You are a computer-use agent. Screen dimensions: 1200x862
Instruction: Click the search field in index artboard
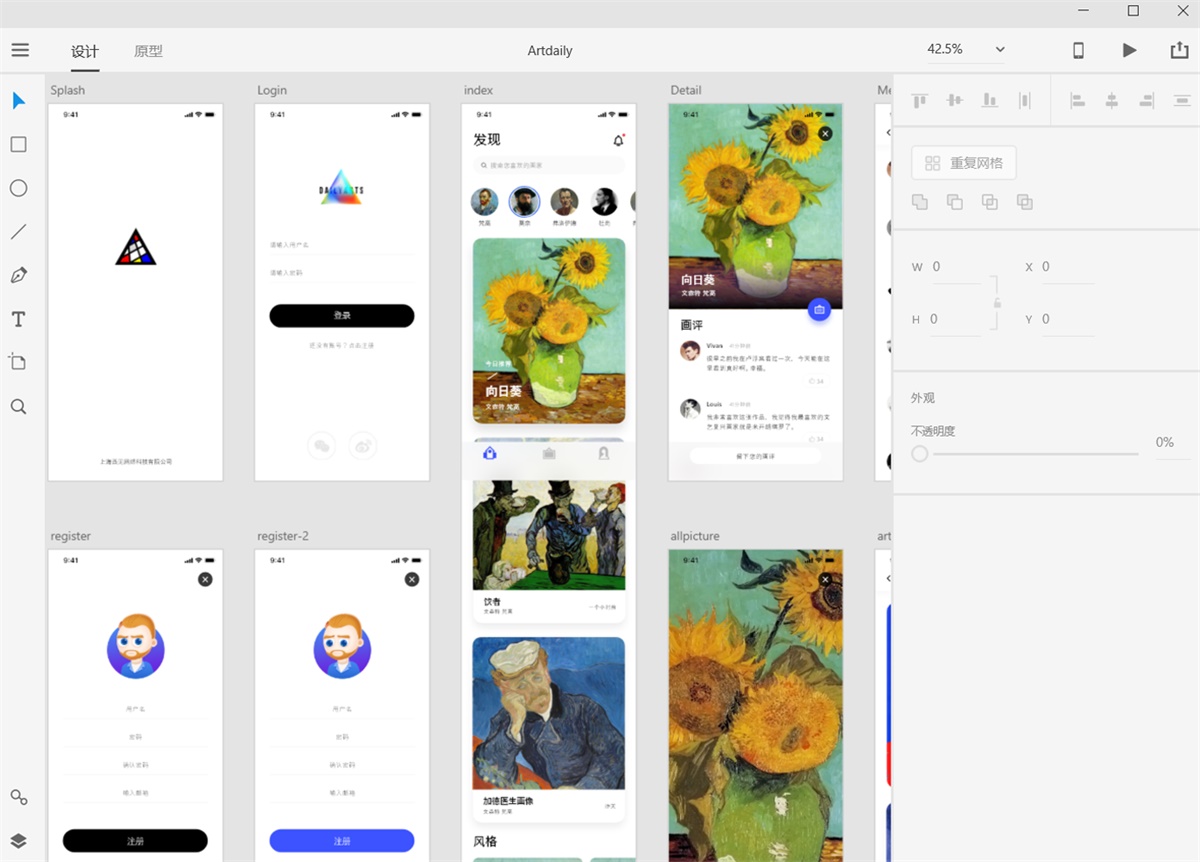[x=549, y=165]
